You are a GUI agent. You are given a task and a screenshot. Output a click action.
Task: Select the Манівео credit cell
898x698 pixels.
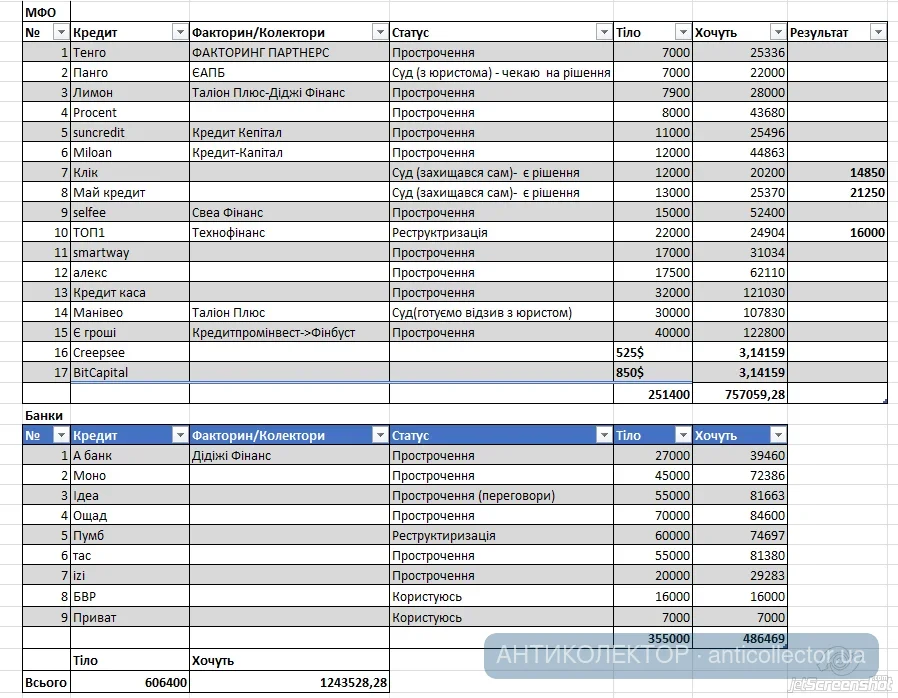[x=130, y=313]
